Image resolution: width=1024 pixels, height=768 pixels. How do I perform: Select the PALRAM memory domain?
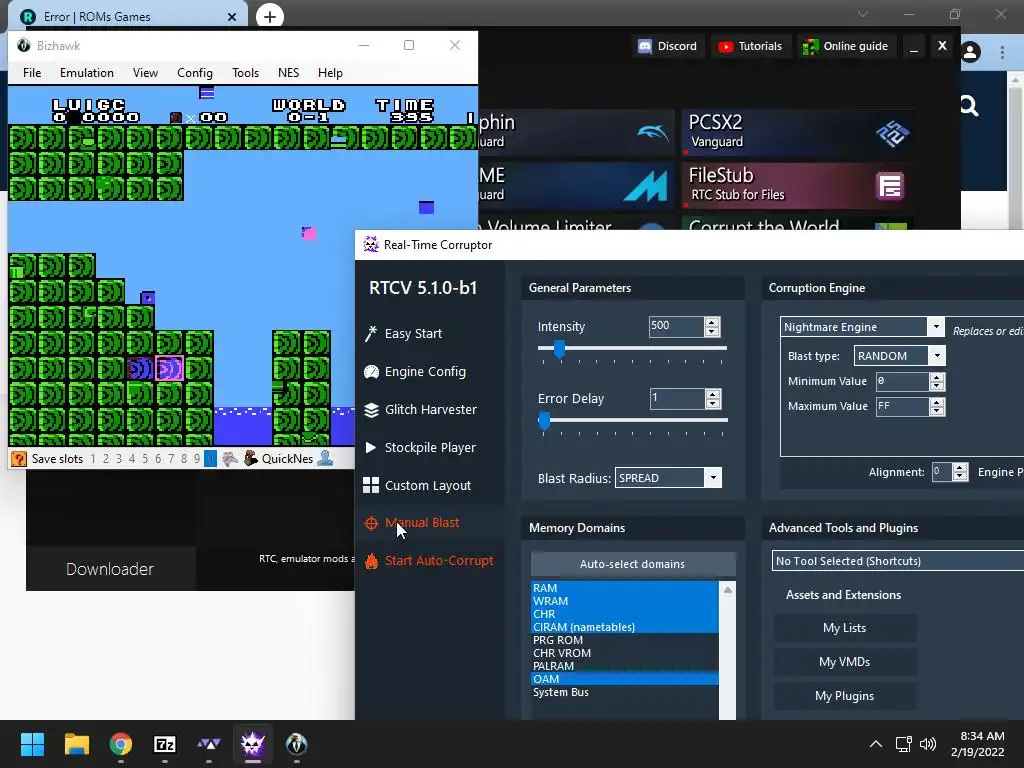pos(625,666)
